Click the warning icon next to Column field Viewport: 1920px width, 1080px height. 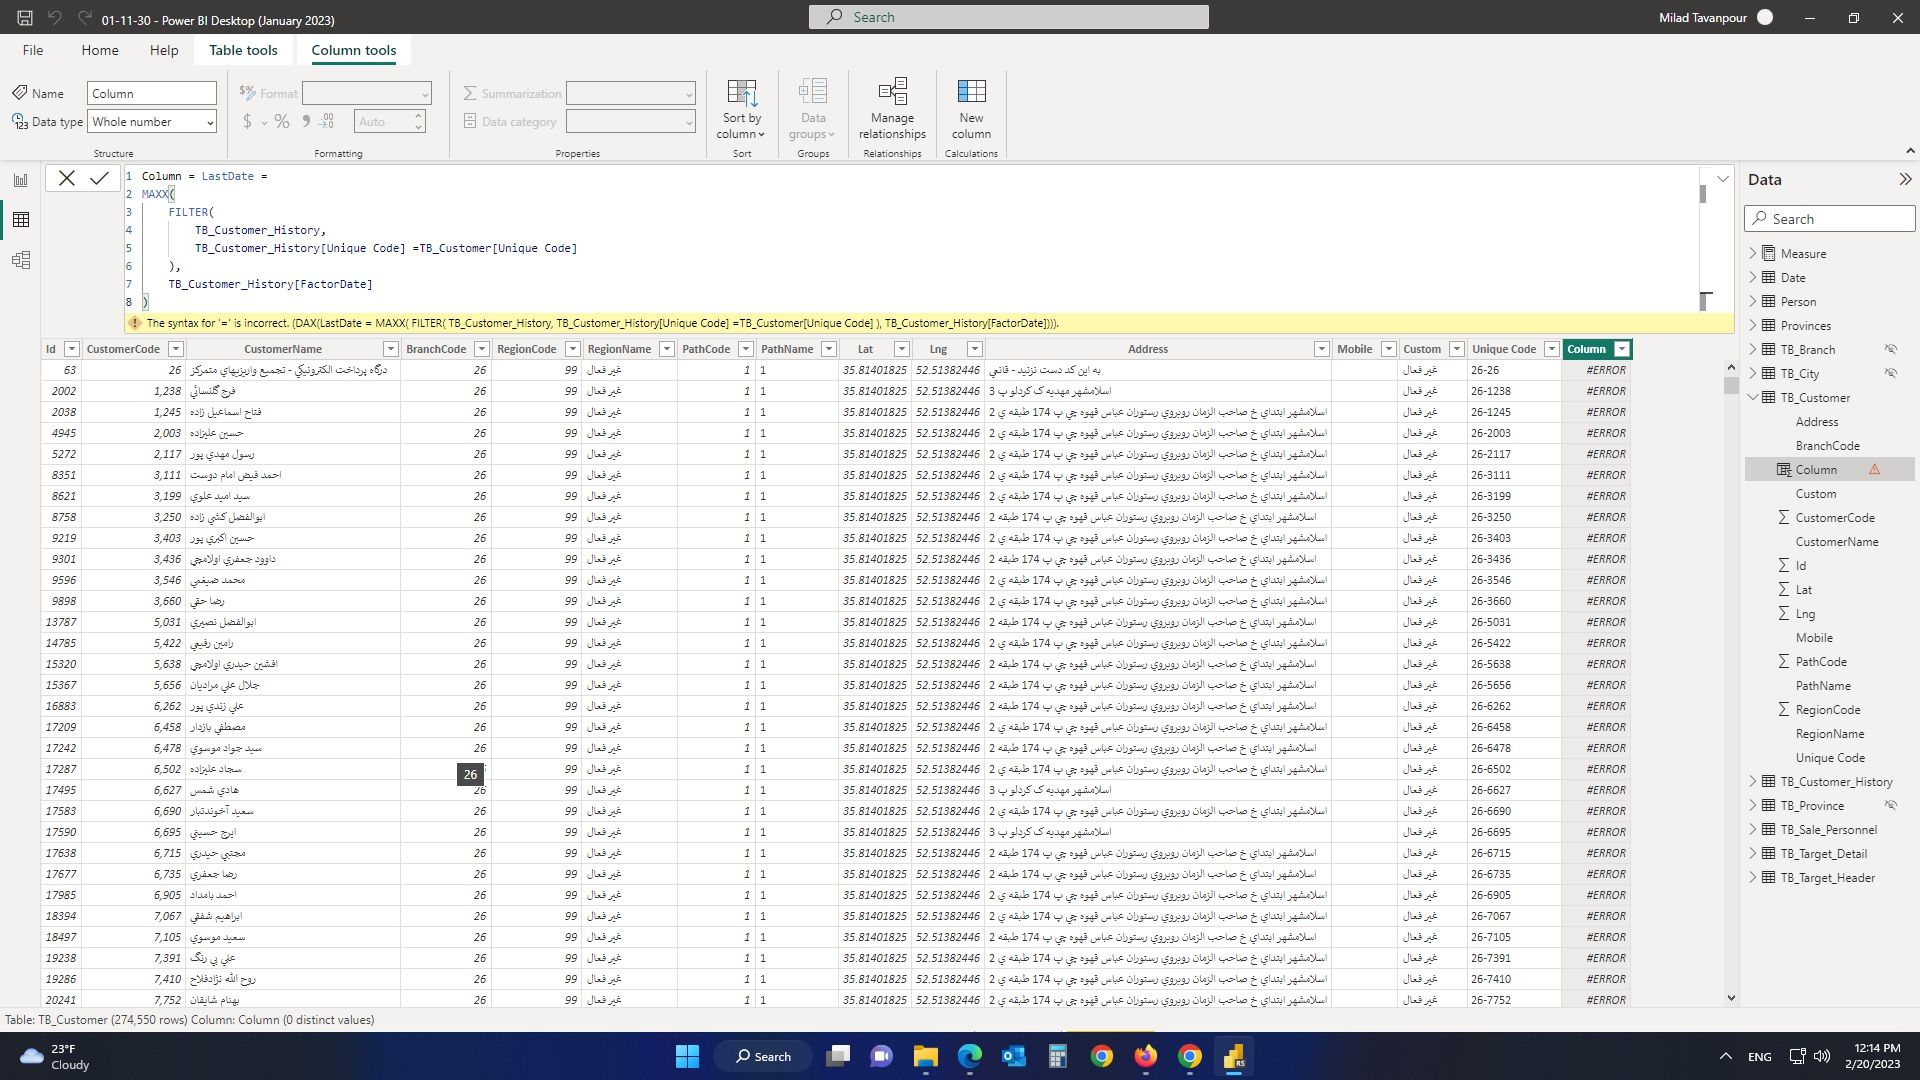(1875, 470)
